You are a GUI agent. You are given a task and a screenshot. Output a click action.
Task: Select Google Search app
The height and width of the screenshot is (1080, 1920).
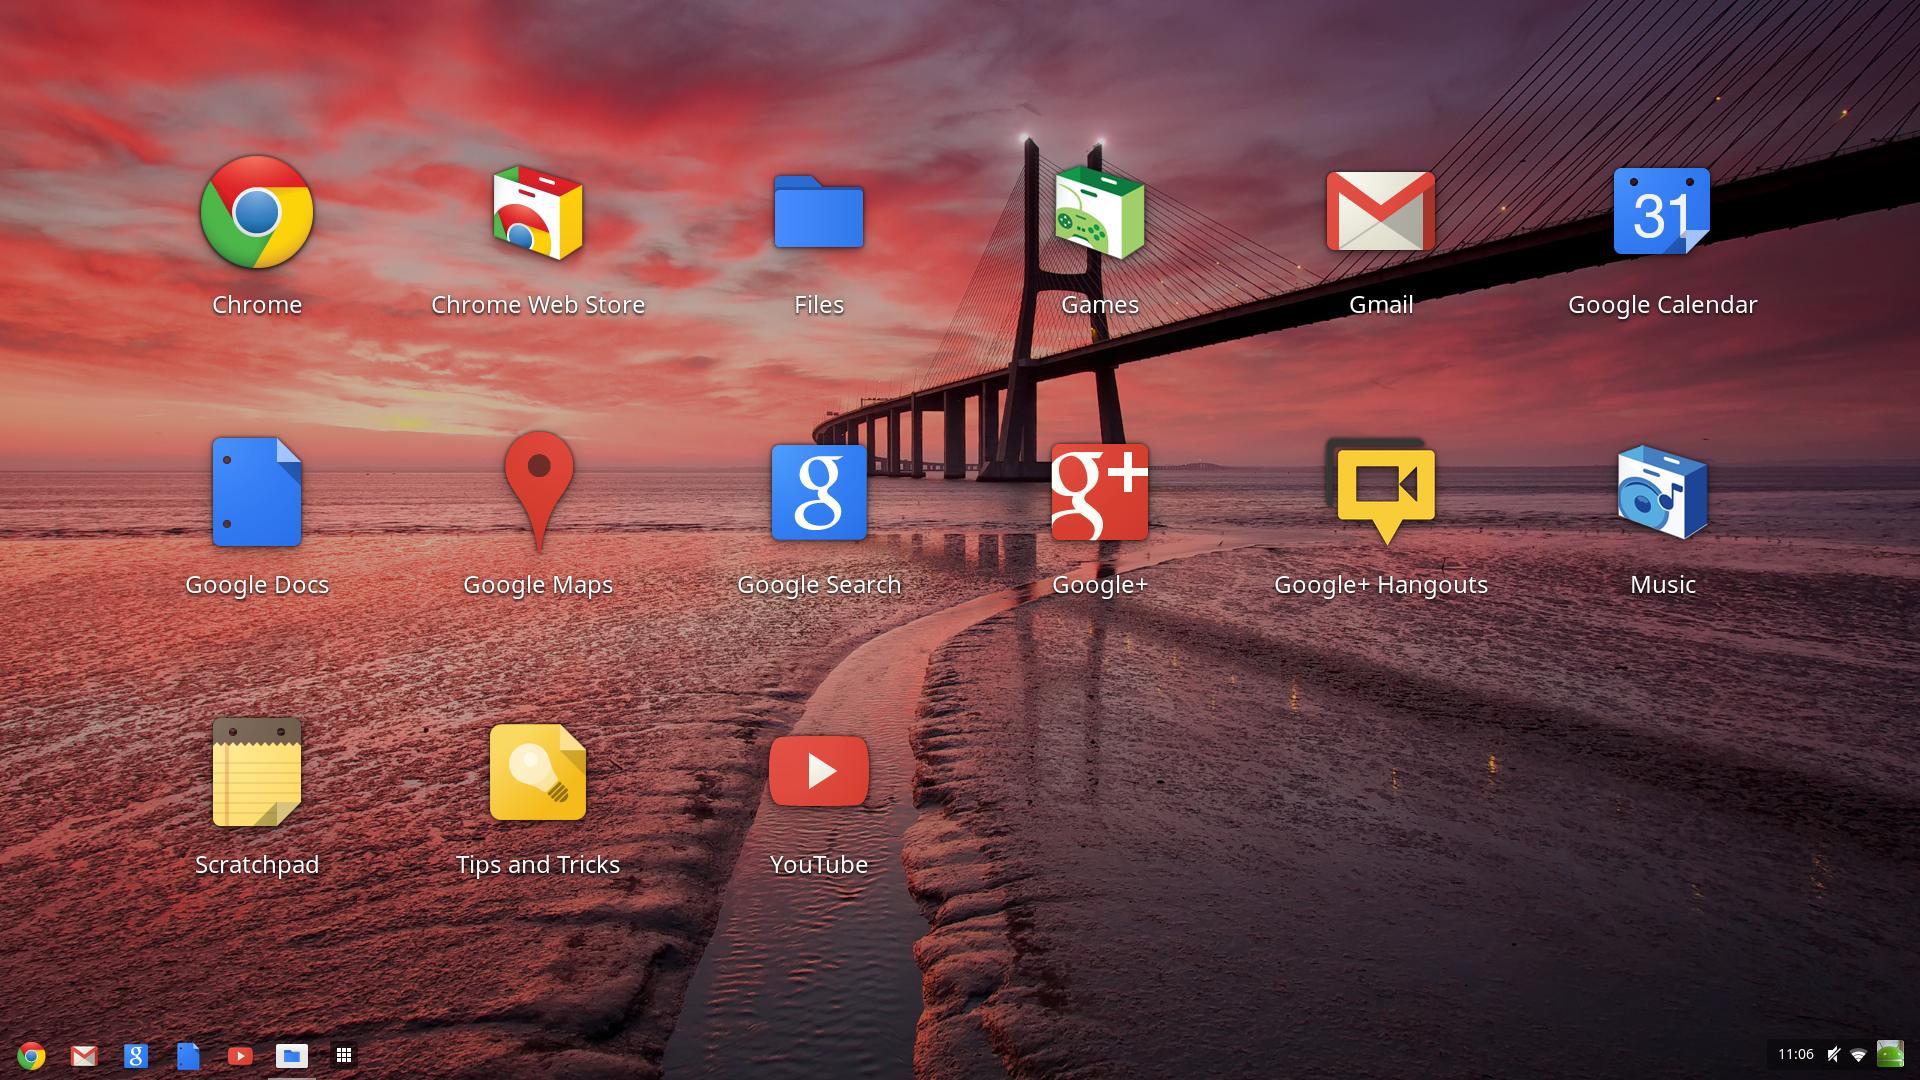(x=819, y=495)
